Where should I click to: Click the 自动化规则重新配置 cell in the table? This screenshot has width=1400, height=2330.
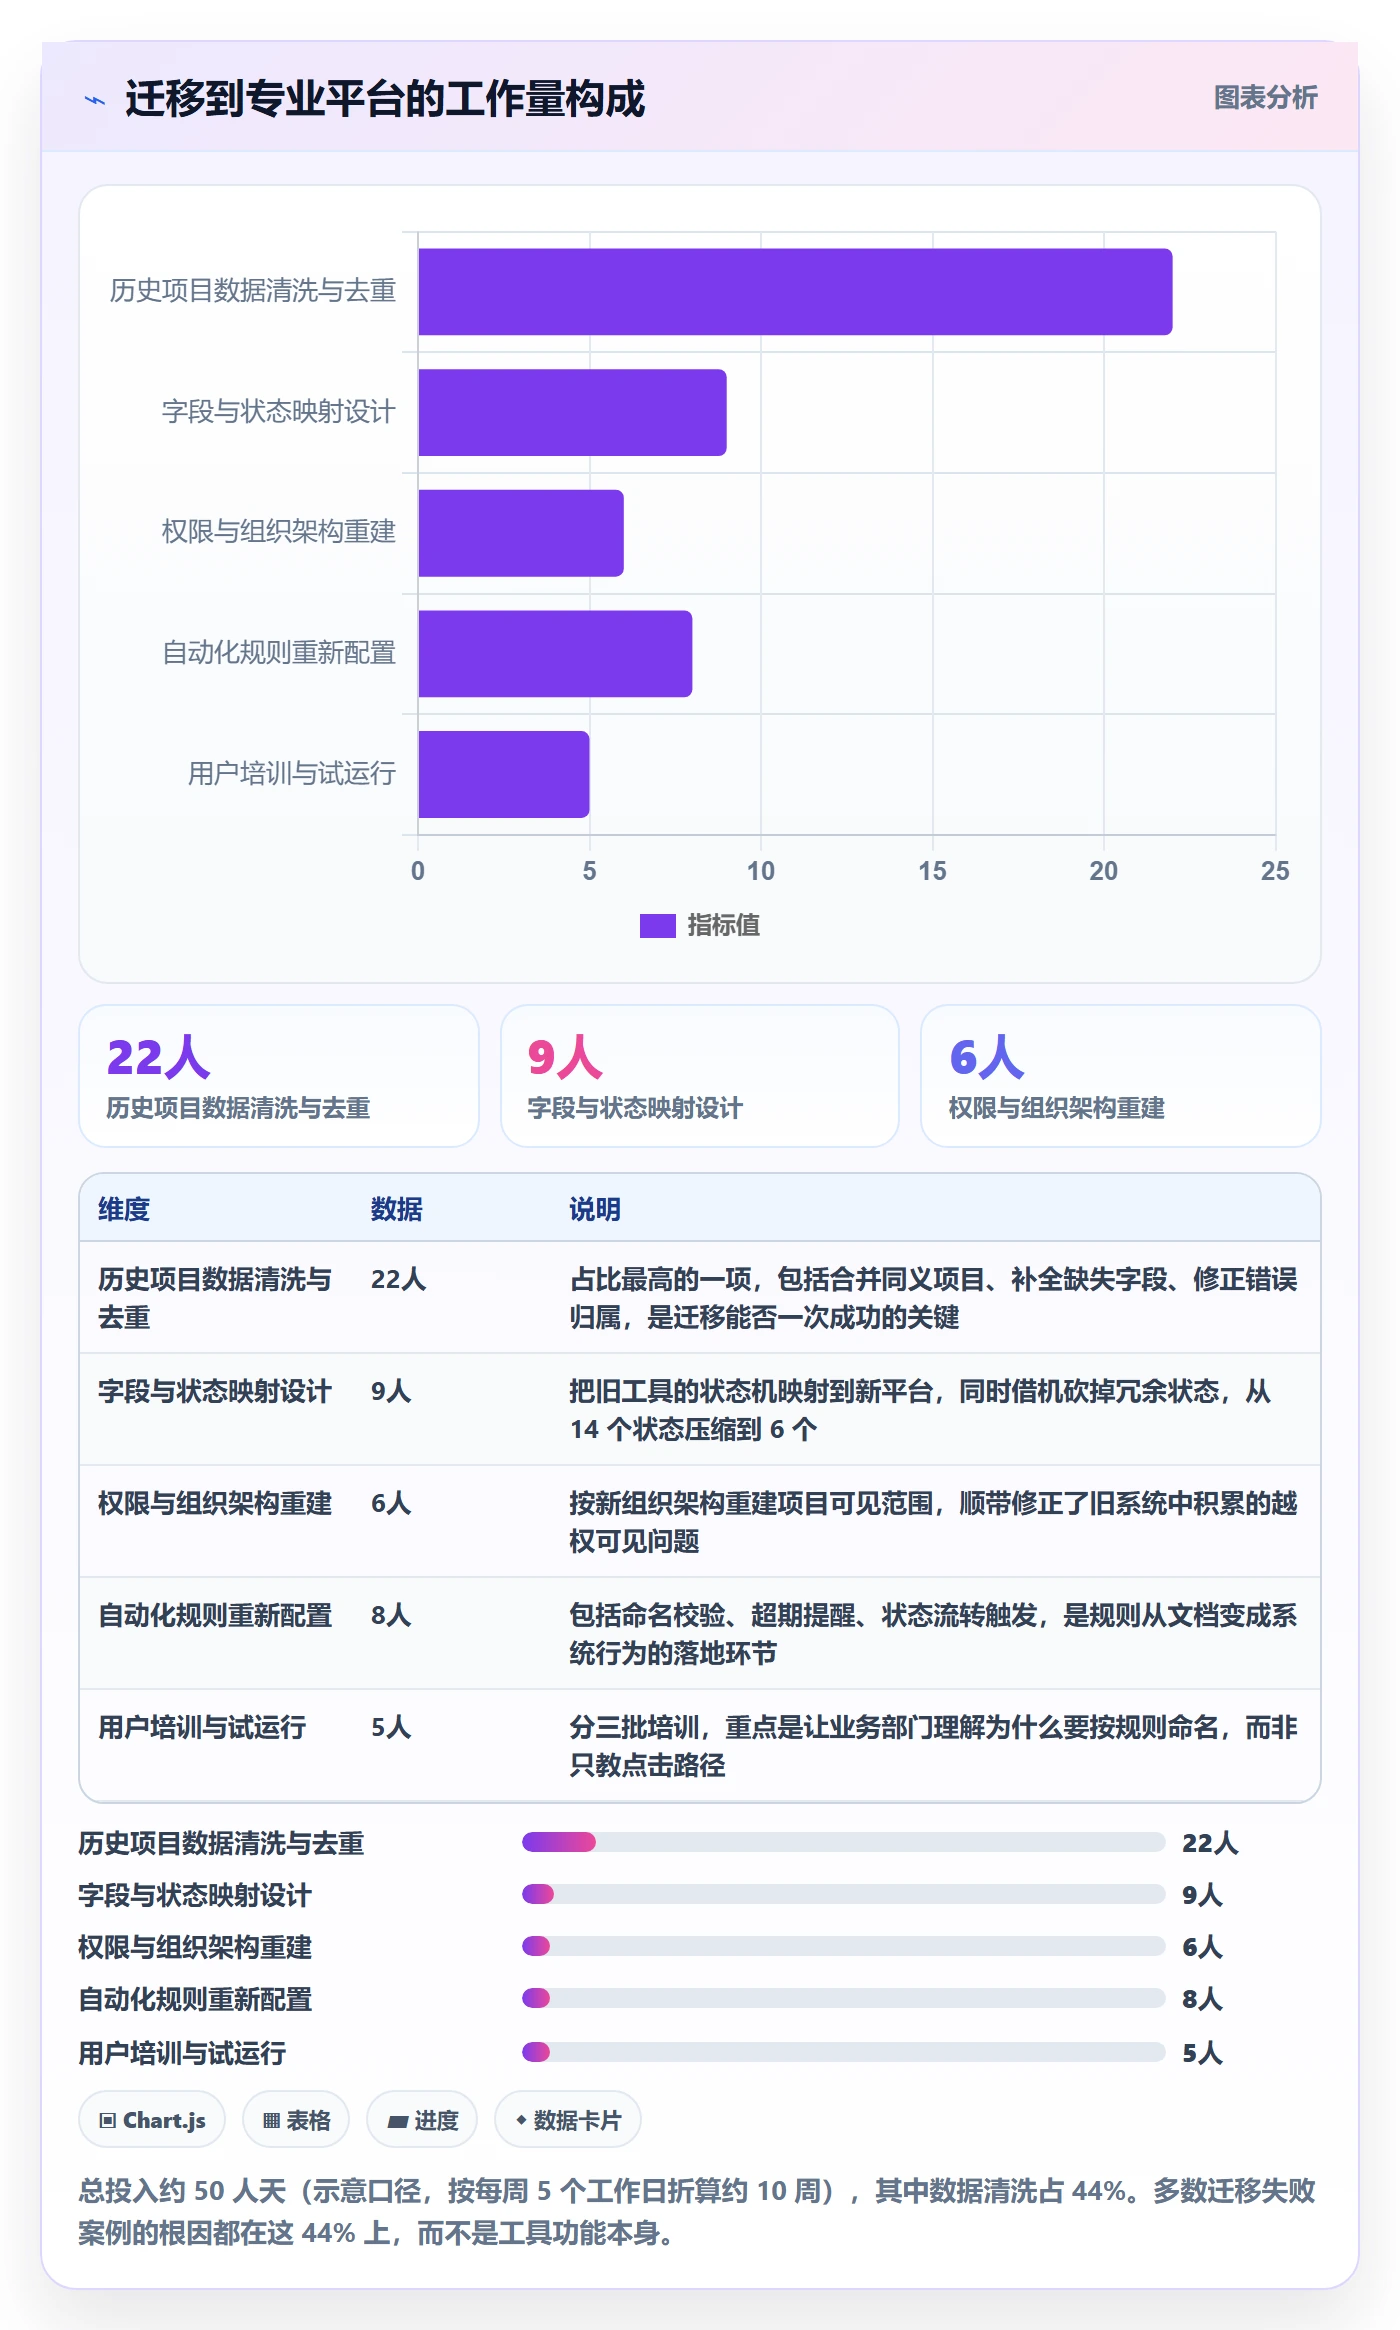[x=215, y=1615]
